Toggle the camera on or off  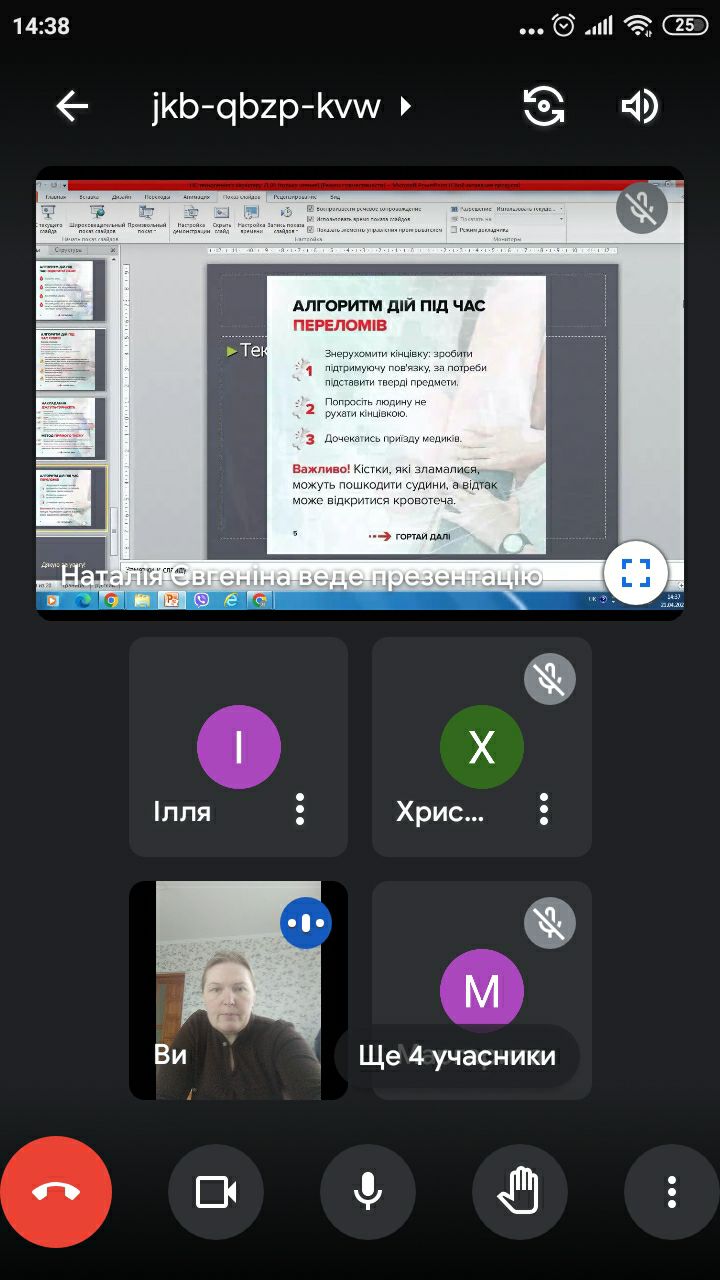coord(216,1192)
